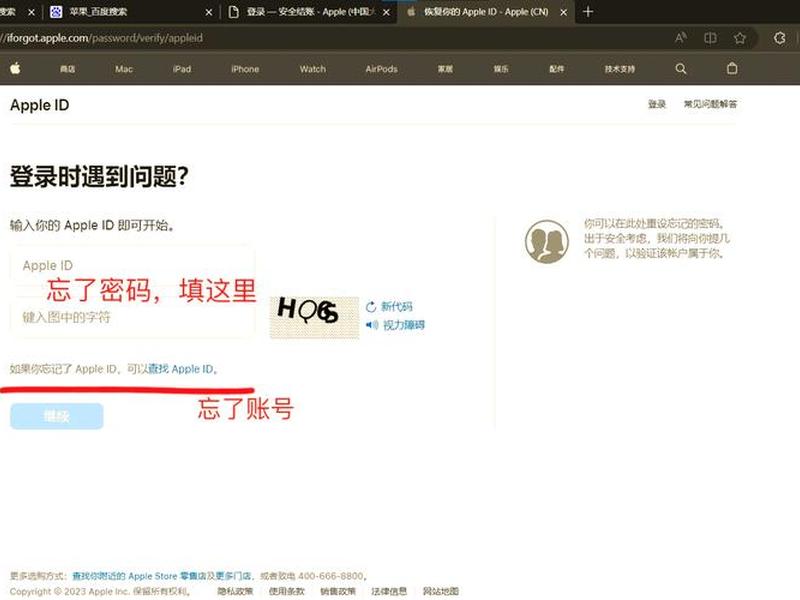800x600 pixels.
Task: Open the Mac menu item
Action: pos(124,69)
